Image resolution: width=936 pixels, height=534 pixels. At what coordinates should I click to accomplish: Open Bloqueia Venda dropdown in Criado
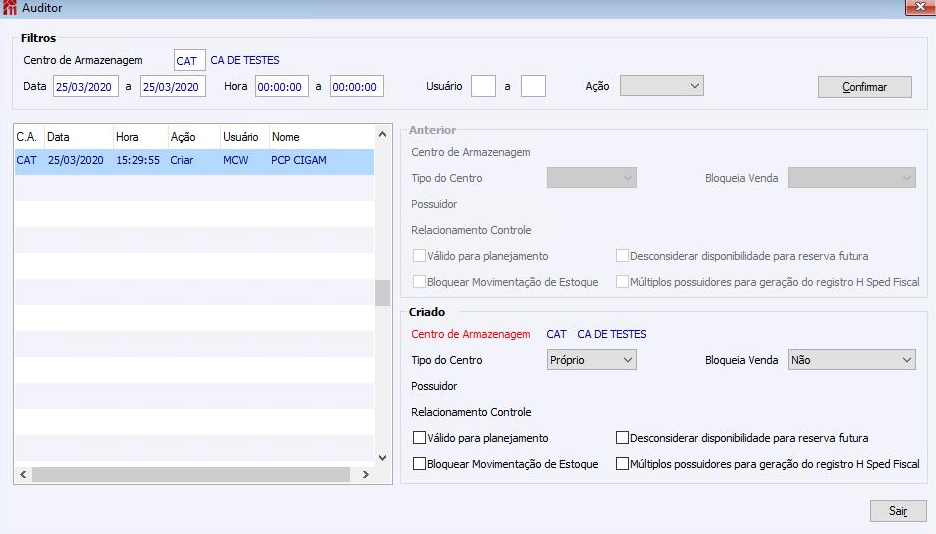[x=851, y=360]
